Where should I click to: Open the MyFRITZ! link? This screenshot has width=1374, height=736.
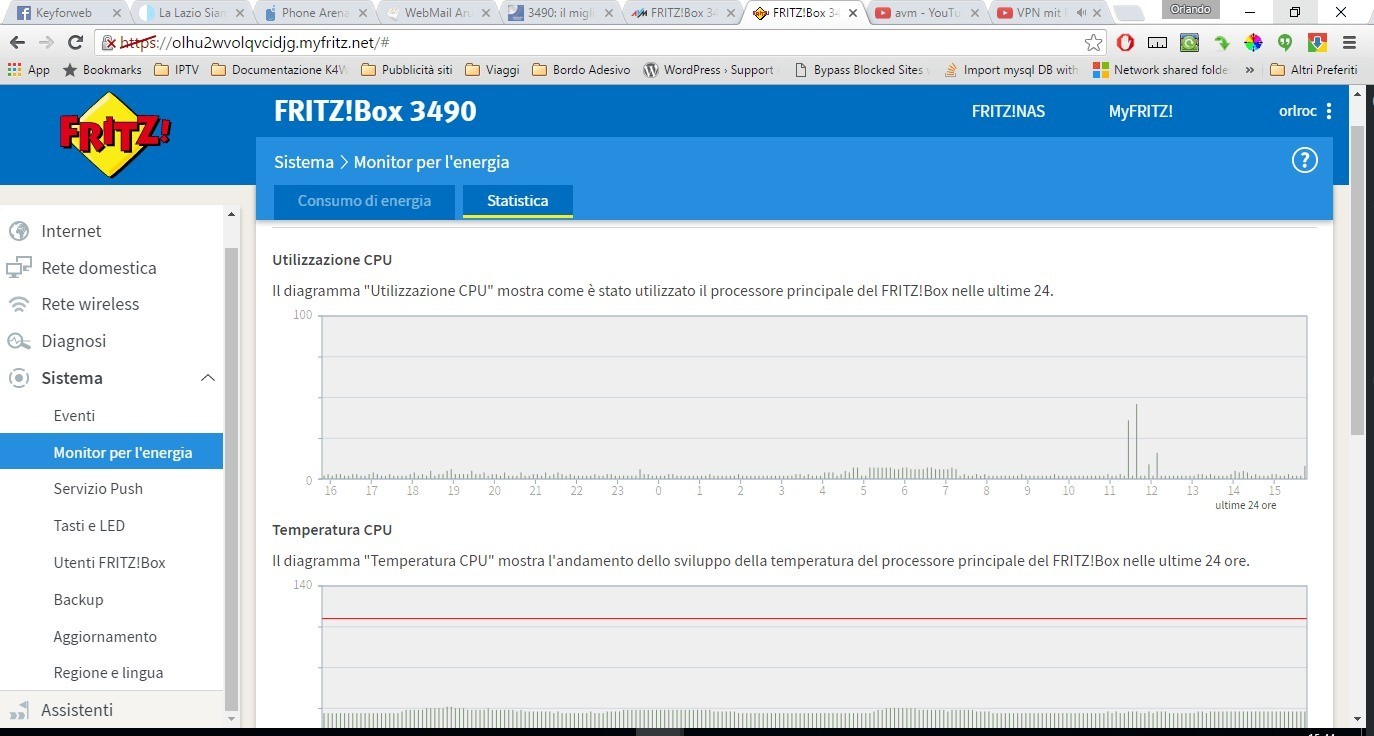(x=1140, y=111)
